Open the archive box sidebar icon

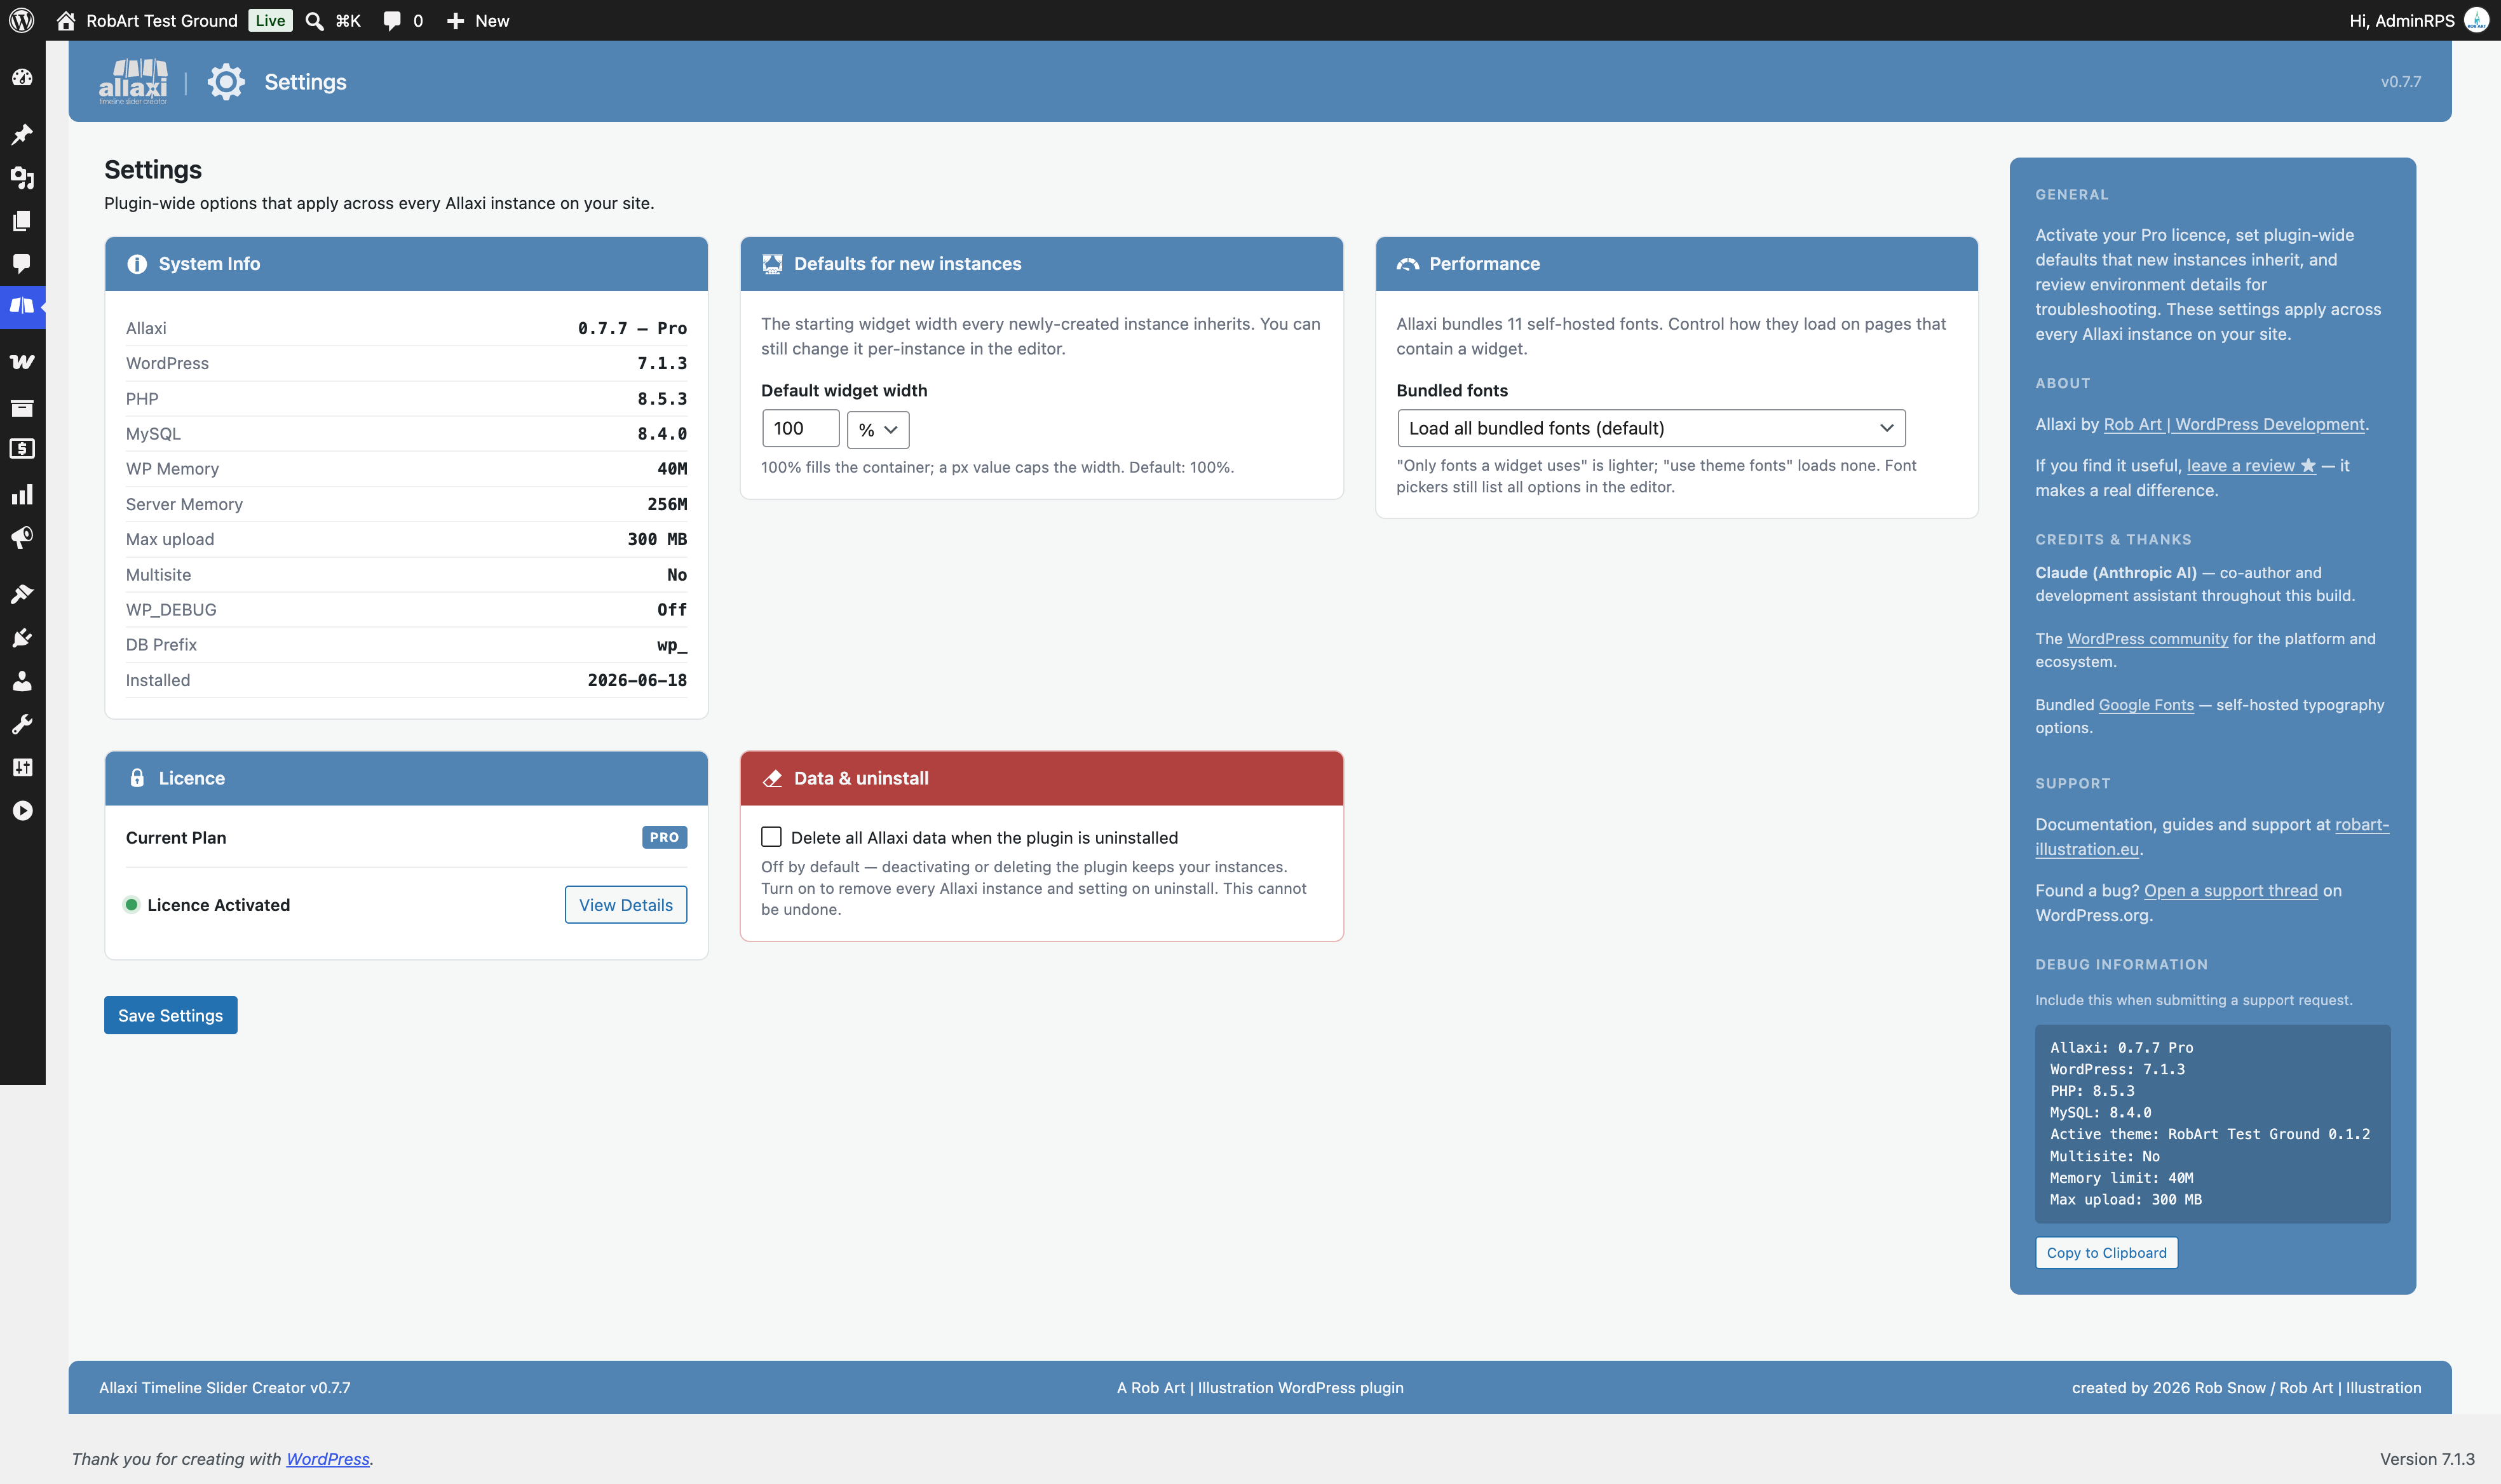(x=22, y=407)
